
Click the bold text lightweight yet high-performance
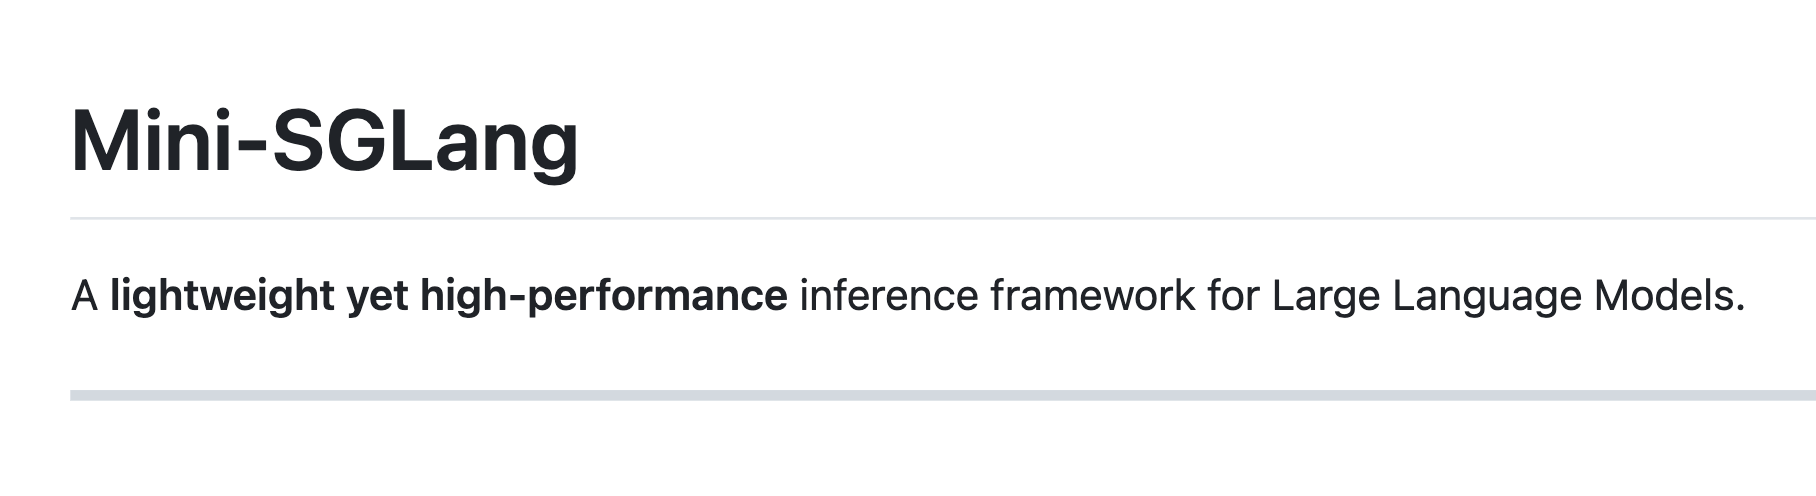pos(448,296)
